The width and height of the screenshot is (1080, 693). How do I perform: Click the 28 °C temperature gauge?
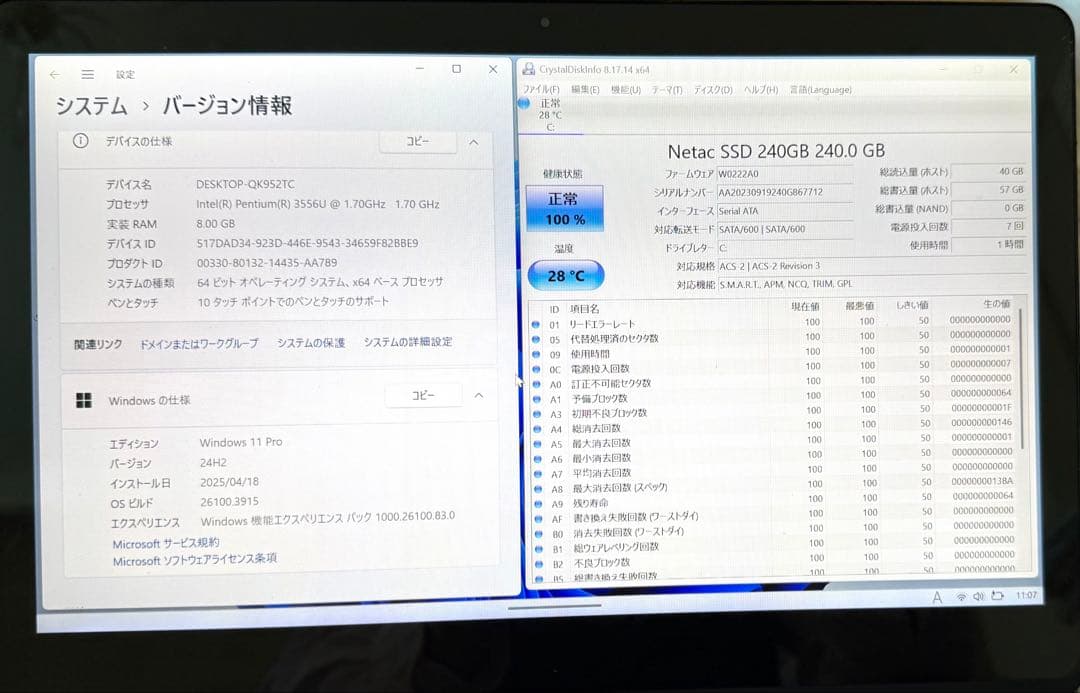click(565, 273)
